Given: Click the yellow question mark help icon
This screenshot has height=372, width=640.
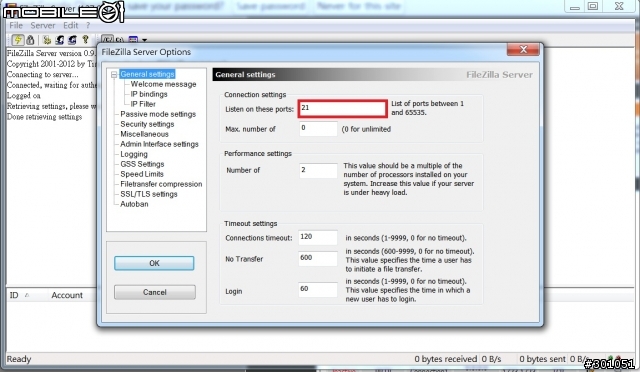Looking at the screenshot, I should (85, 39).
